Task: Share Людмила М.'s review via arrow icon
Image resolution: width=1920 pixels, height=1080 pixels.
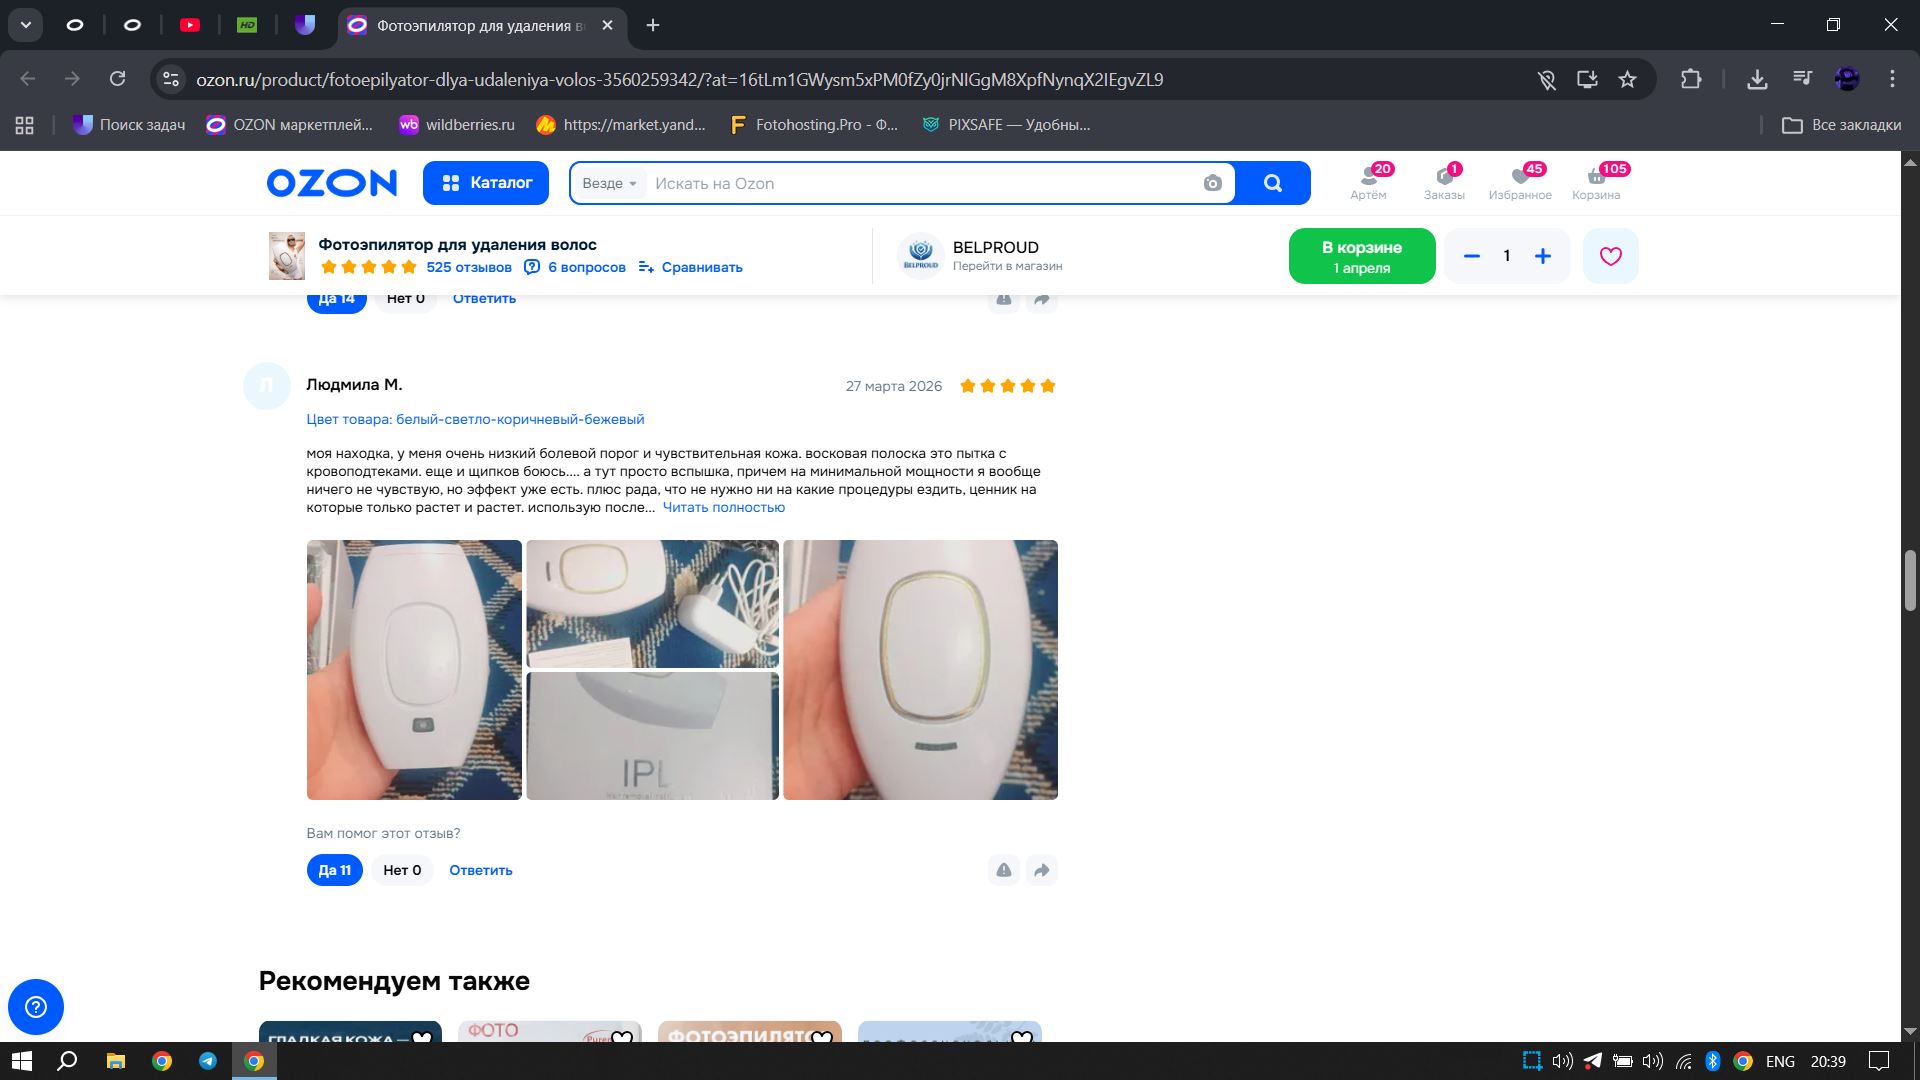Action: (x=1041, y=870)
